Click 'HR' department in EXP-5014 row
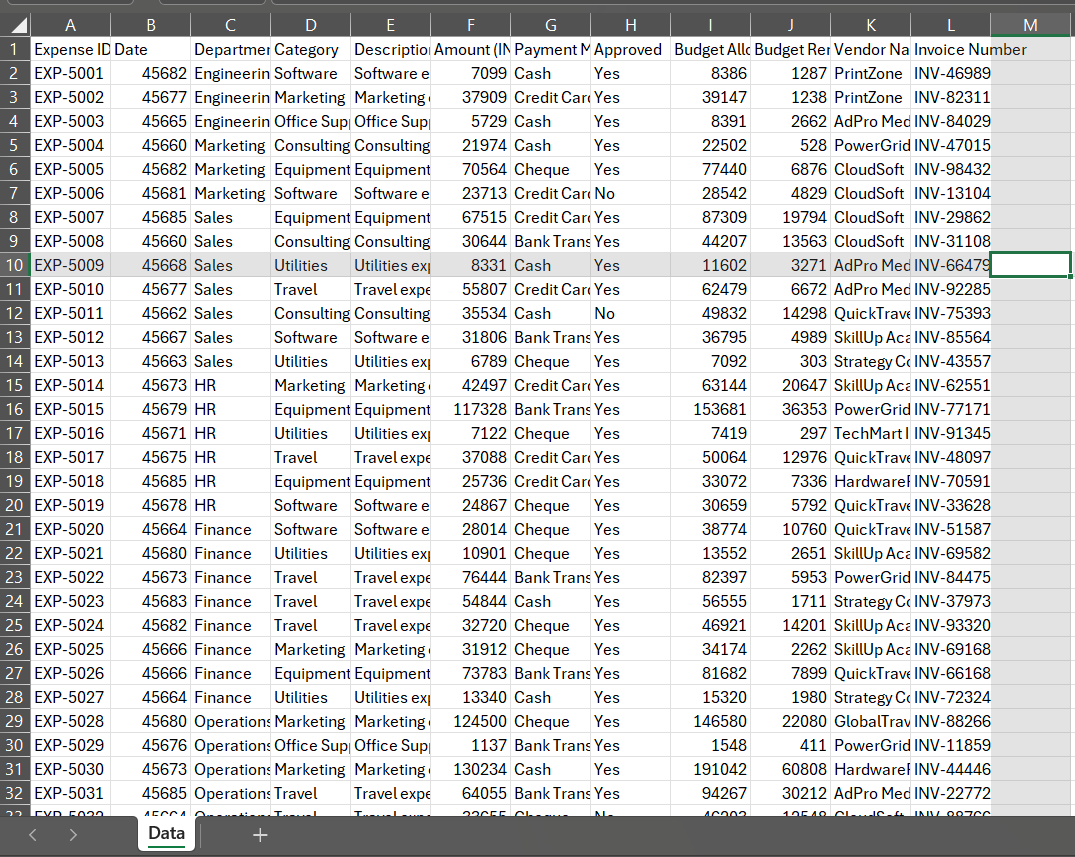 tap(231, 385)
